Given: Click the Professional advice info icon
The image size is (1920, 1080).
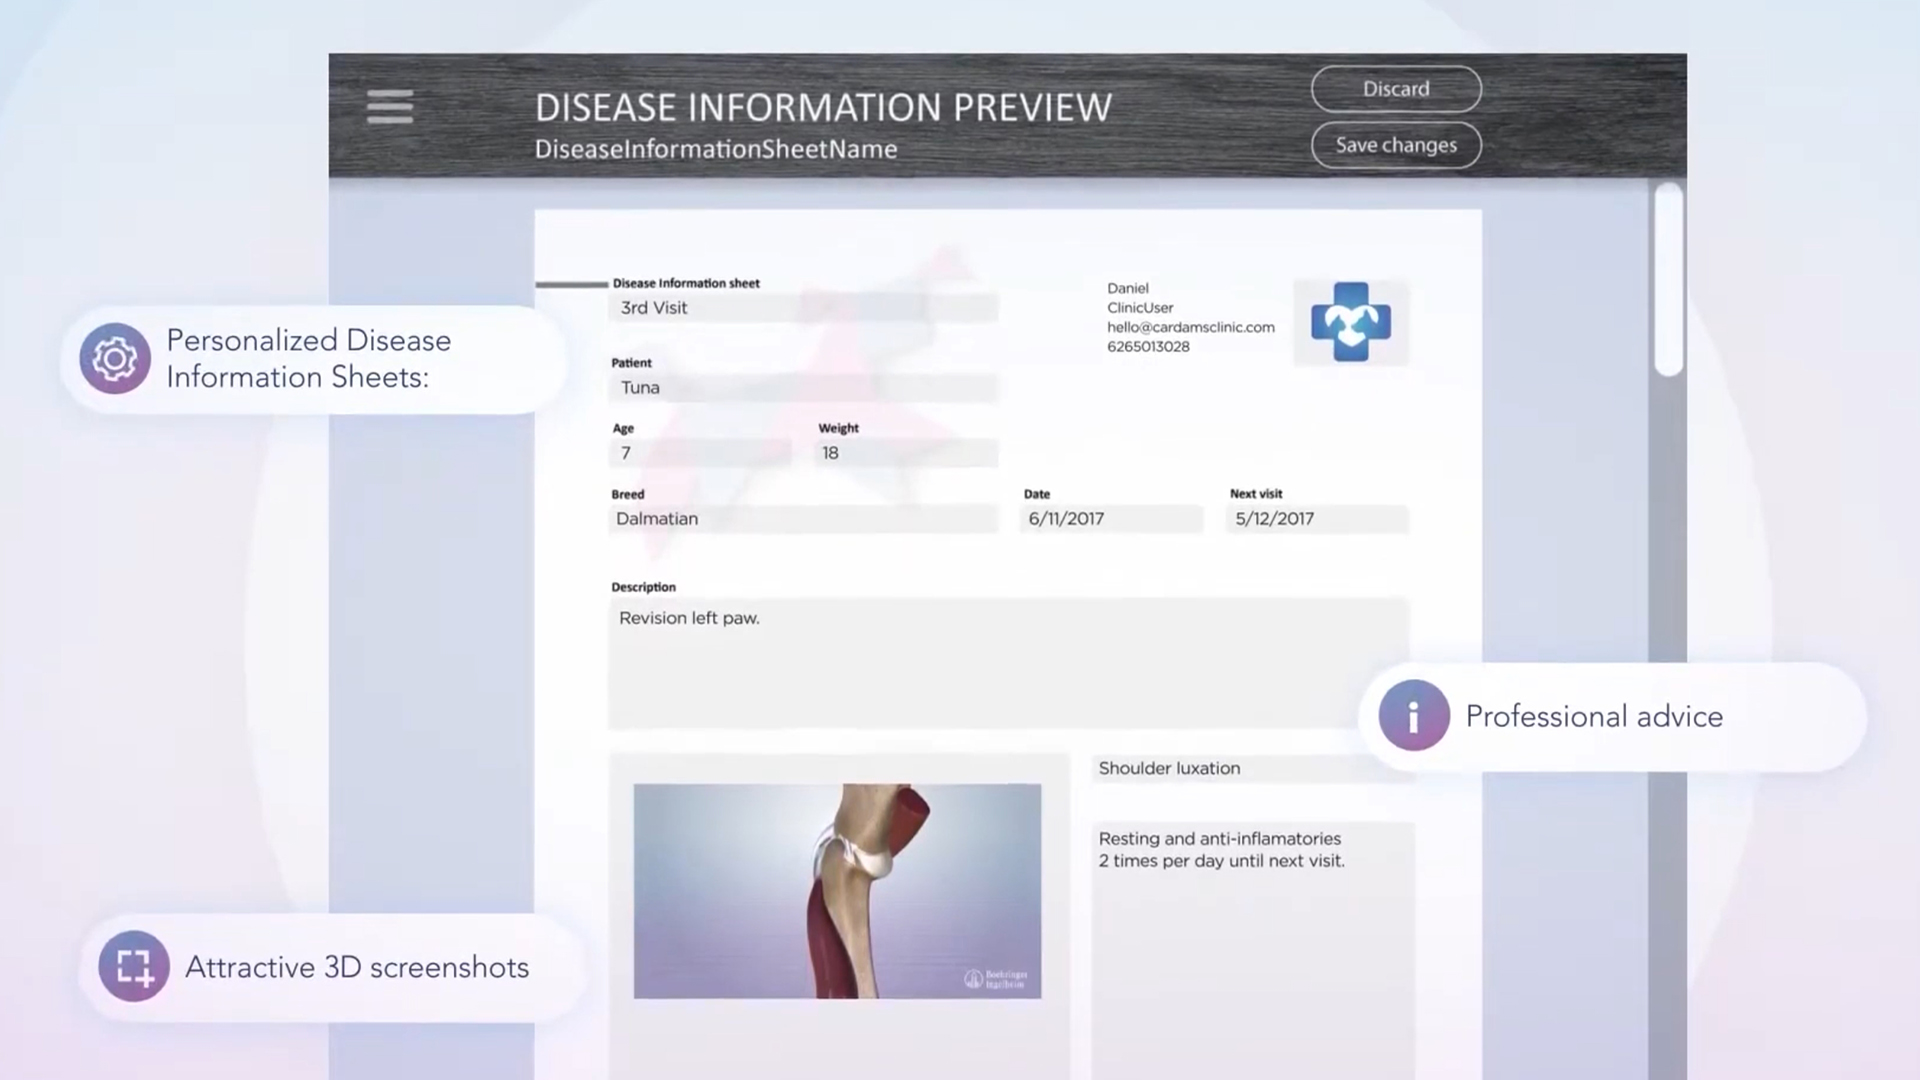Looking at the screenshot, I should 1413,716.
